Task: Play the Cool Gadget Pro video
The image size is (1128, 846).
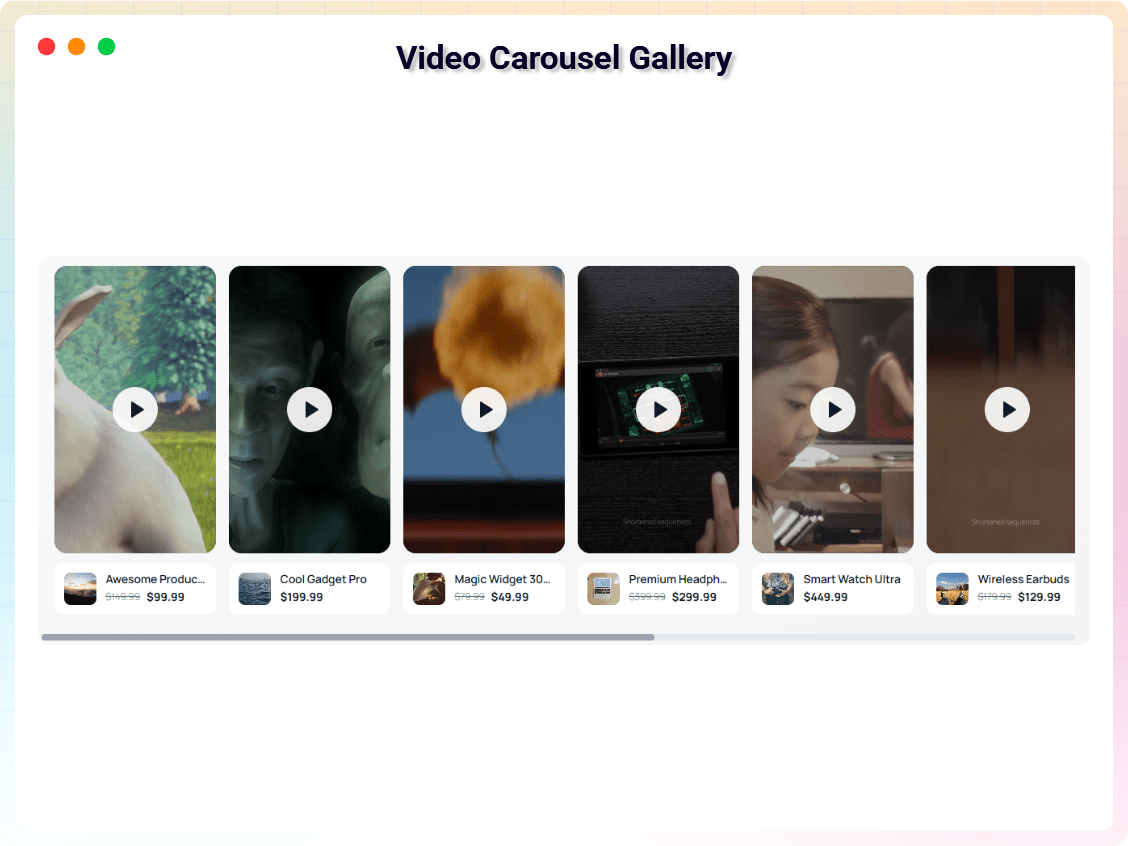Action: pos(309,409)
